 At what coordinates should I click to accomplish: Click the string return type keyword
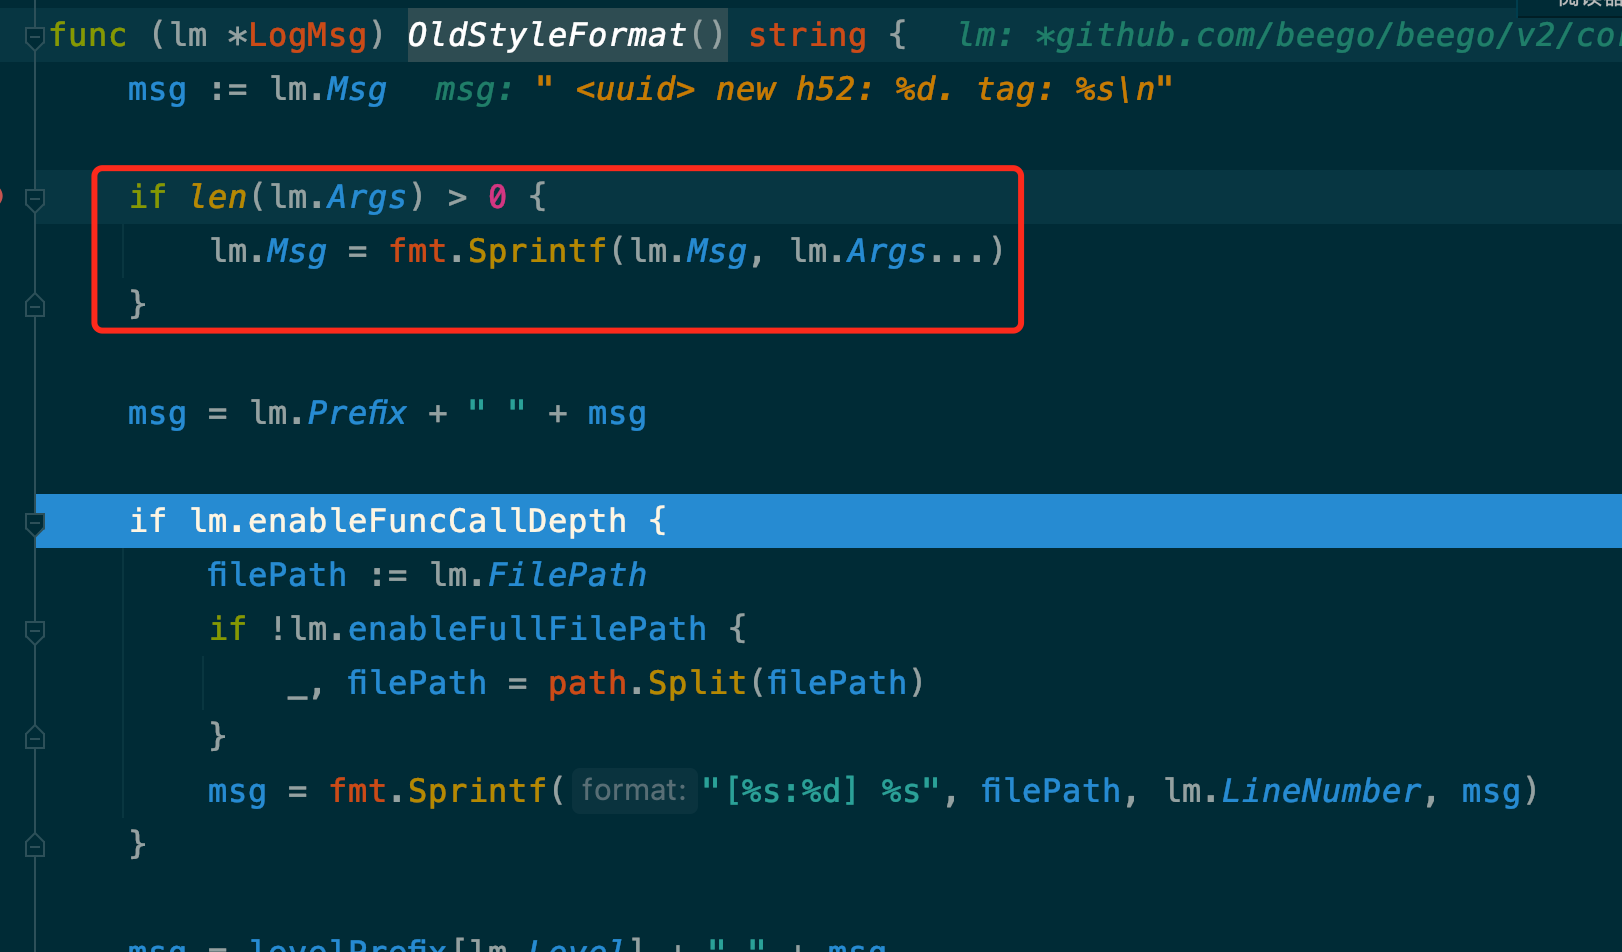click(806, 34)
